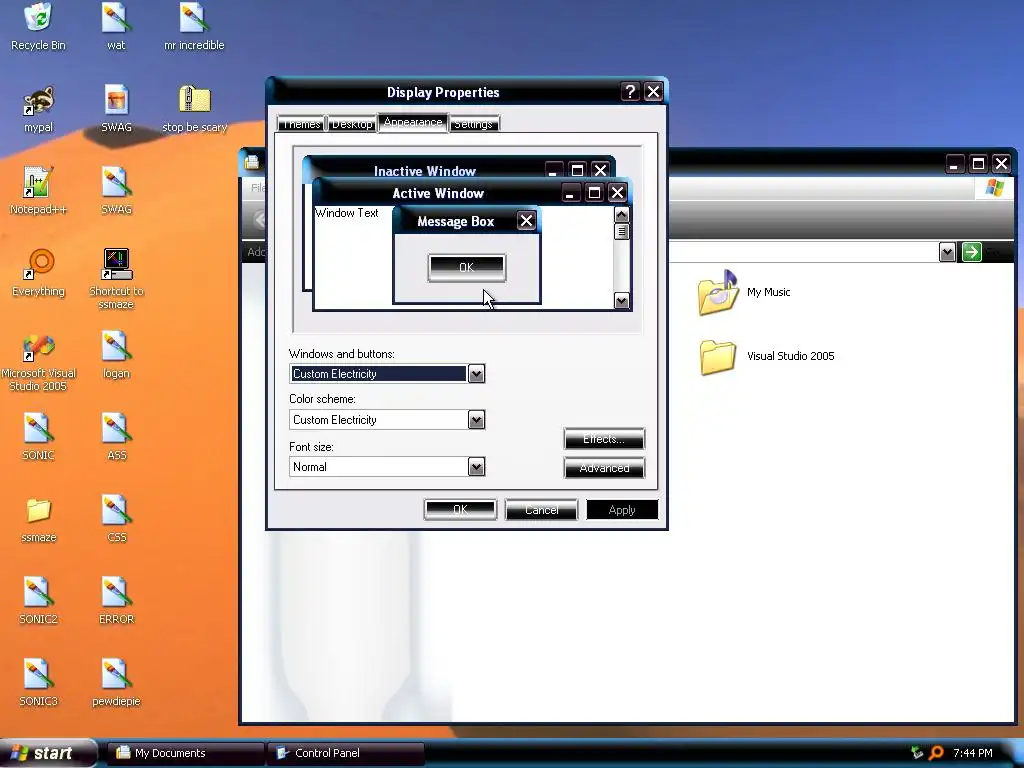Switch to the Desktop tab

tap(351, 124)
